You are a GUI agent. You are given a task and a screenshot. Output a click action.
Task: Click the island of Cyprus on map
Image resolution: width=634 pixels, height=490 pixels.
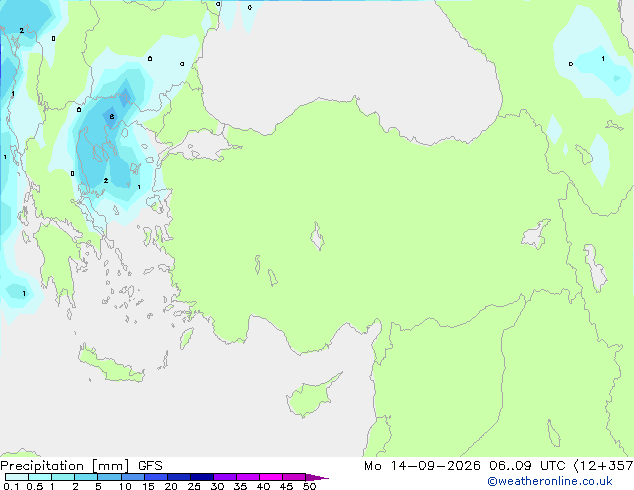pyautogui.click(x=312, y=395)
